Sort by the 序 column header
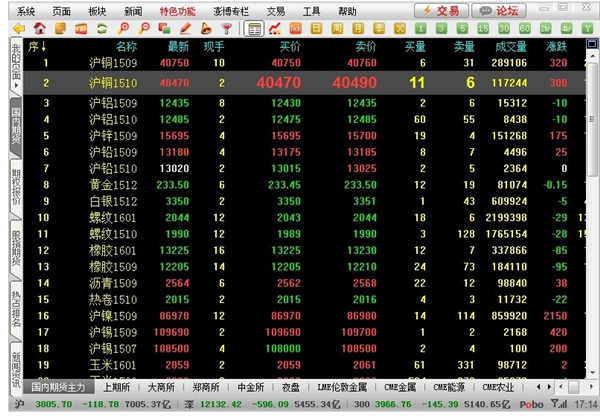Viewport: 600px width, 416px height. pos(37,47)
